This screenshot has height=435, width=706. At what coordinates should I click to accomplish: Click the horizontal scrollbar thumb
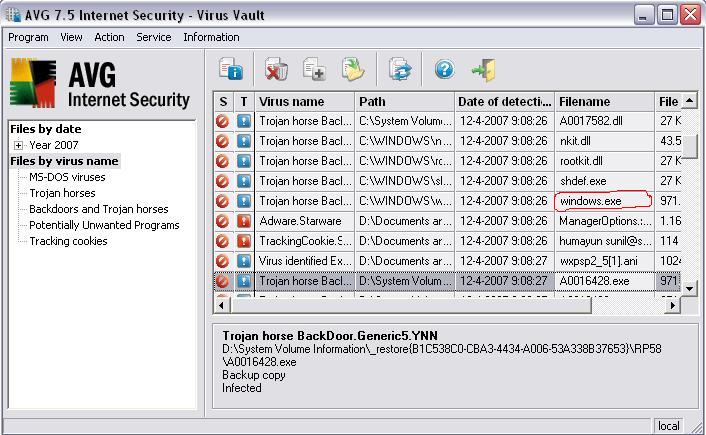click(410, 306)
